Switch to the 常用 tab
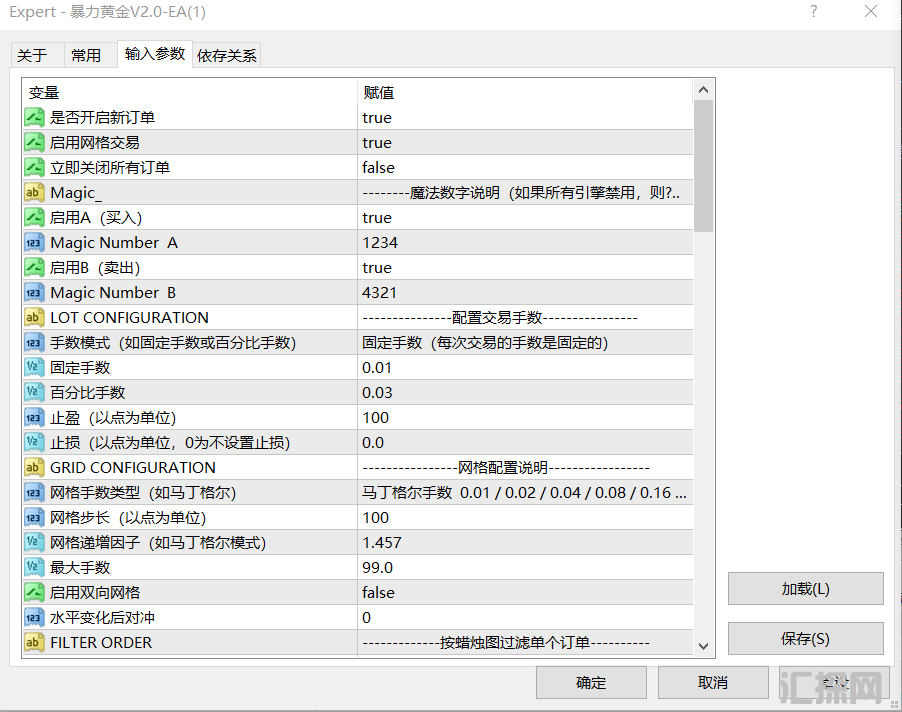This screenshot has width=902, height=712. click(86, 55)
